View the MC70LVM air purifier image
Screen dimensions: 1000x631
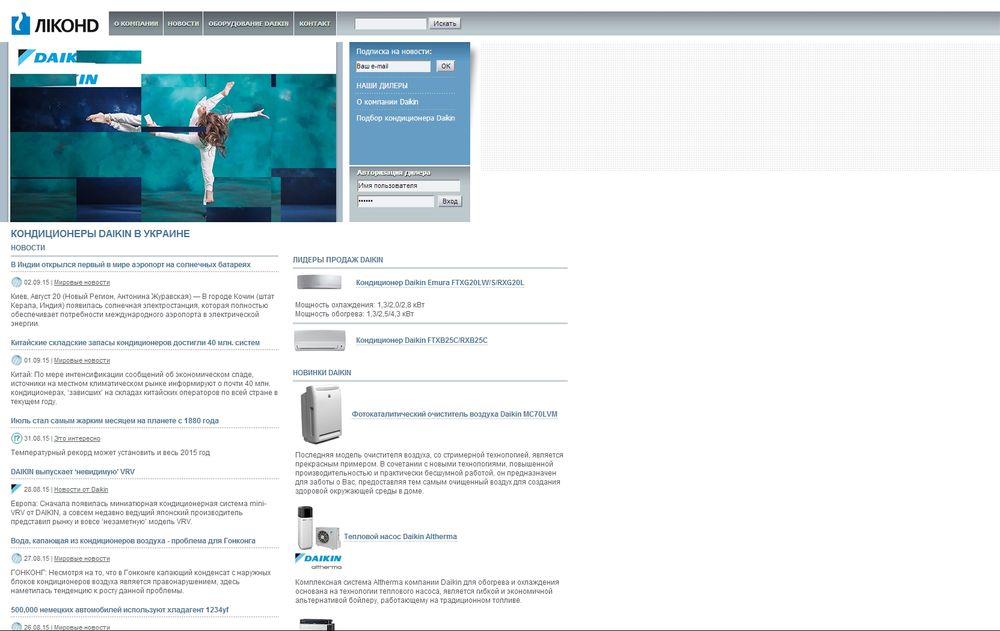click(x=321, y=415)
